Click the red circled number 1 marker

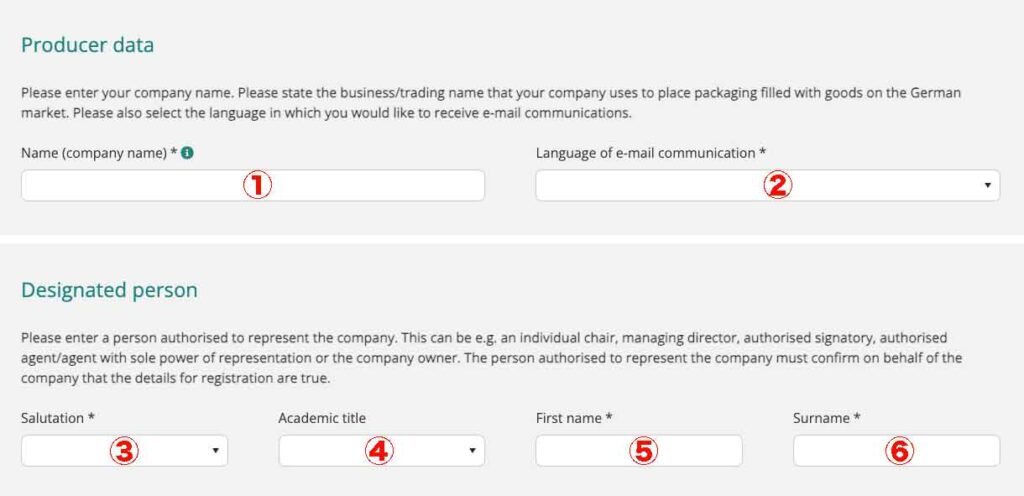click(257, 186)
